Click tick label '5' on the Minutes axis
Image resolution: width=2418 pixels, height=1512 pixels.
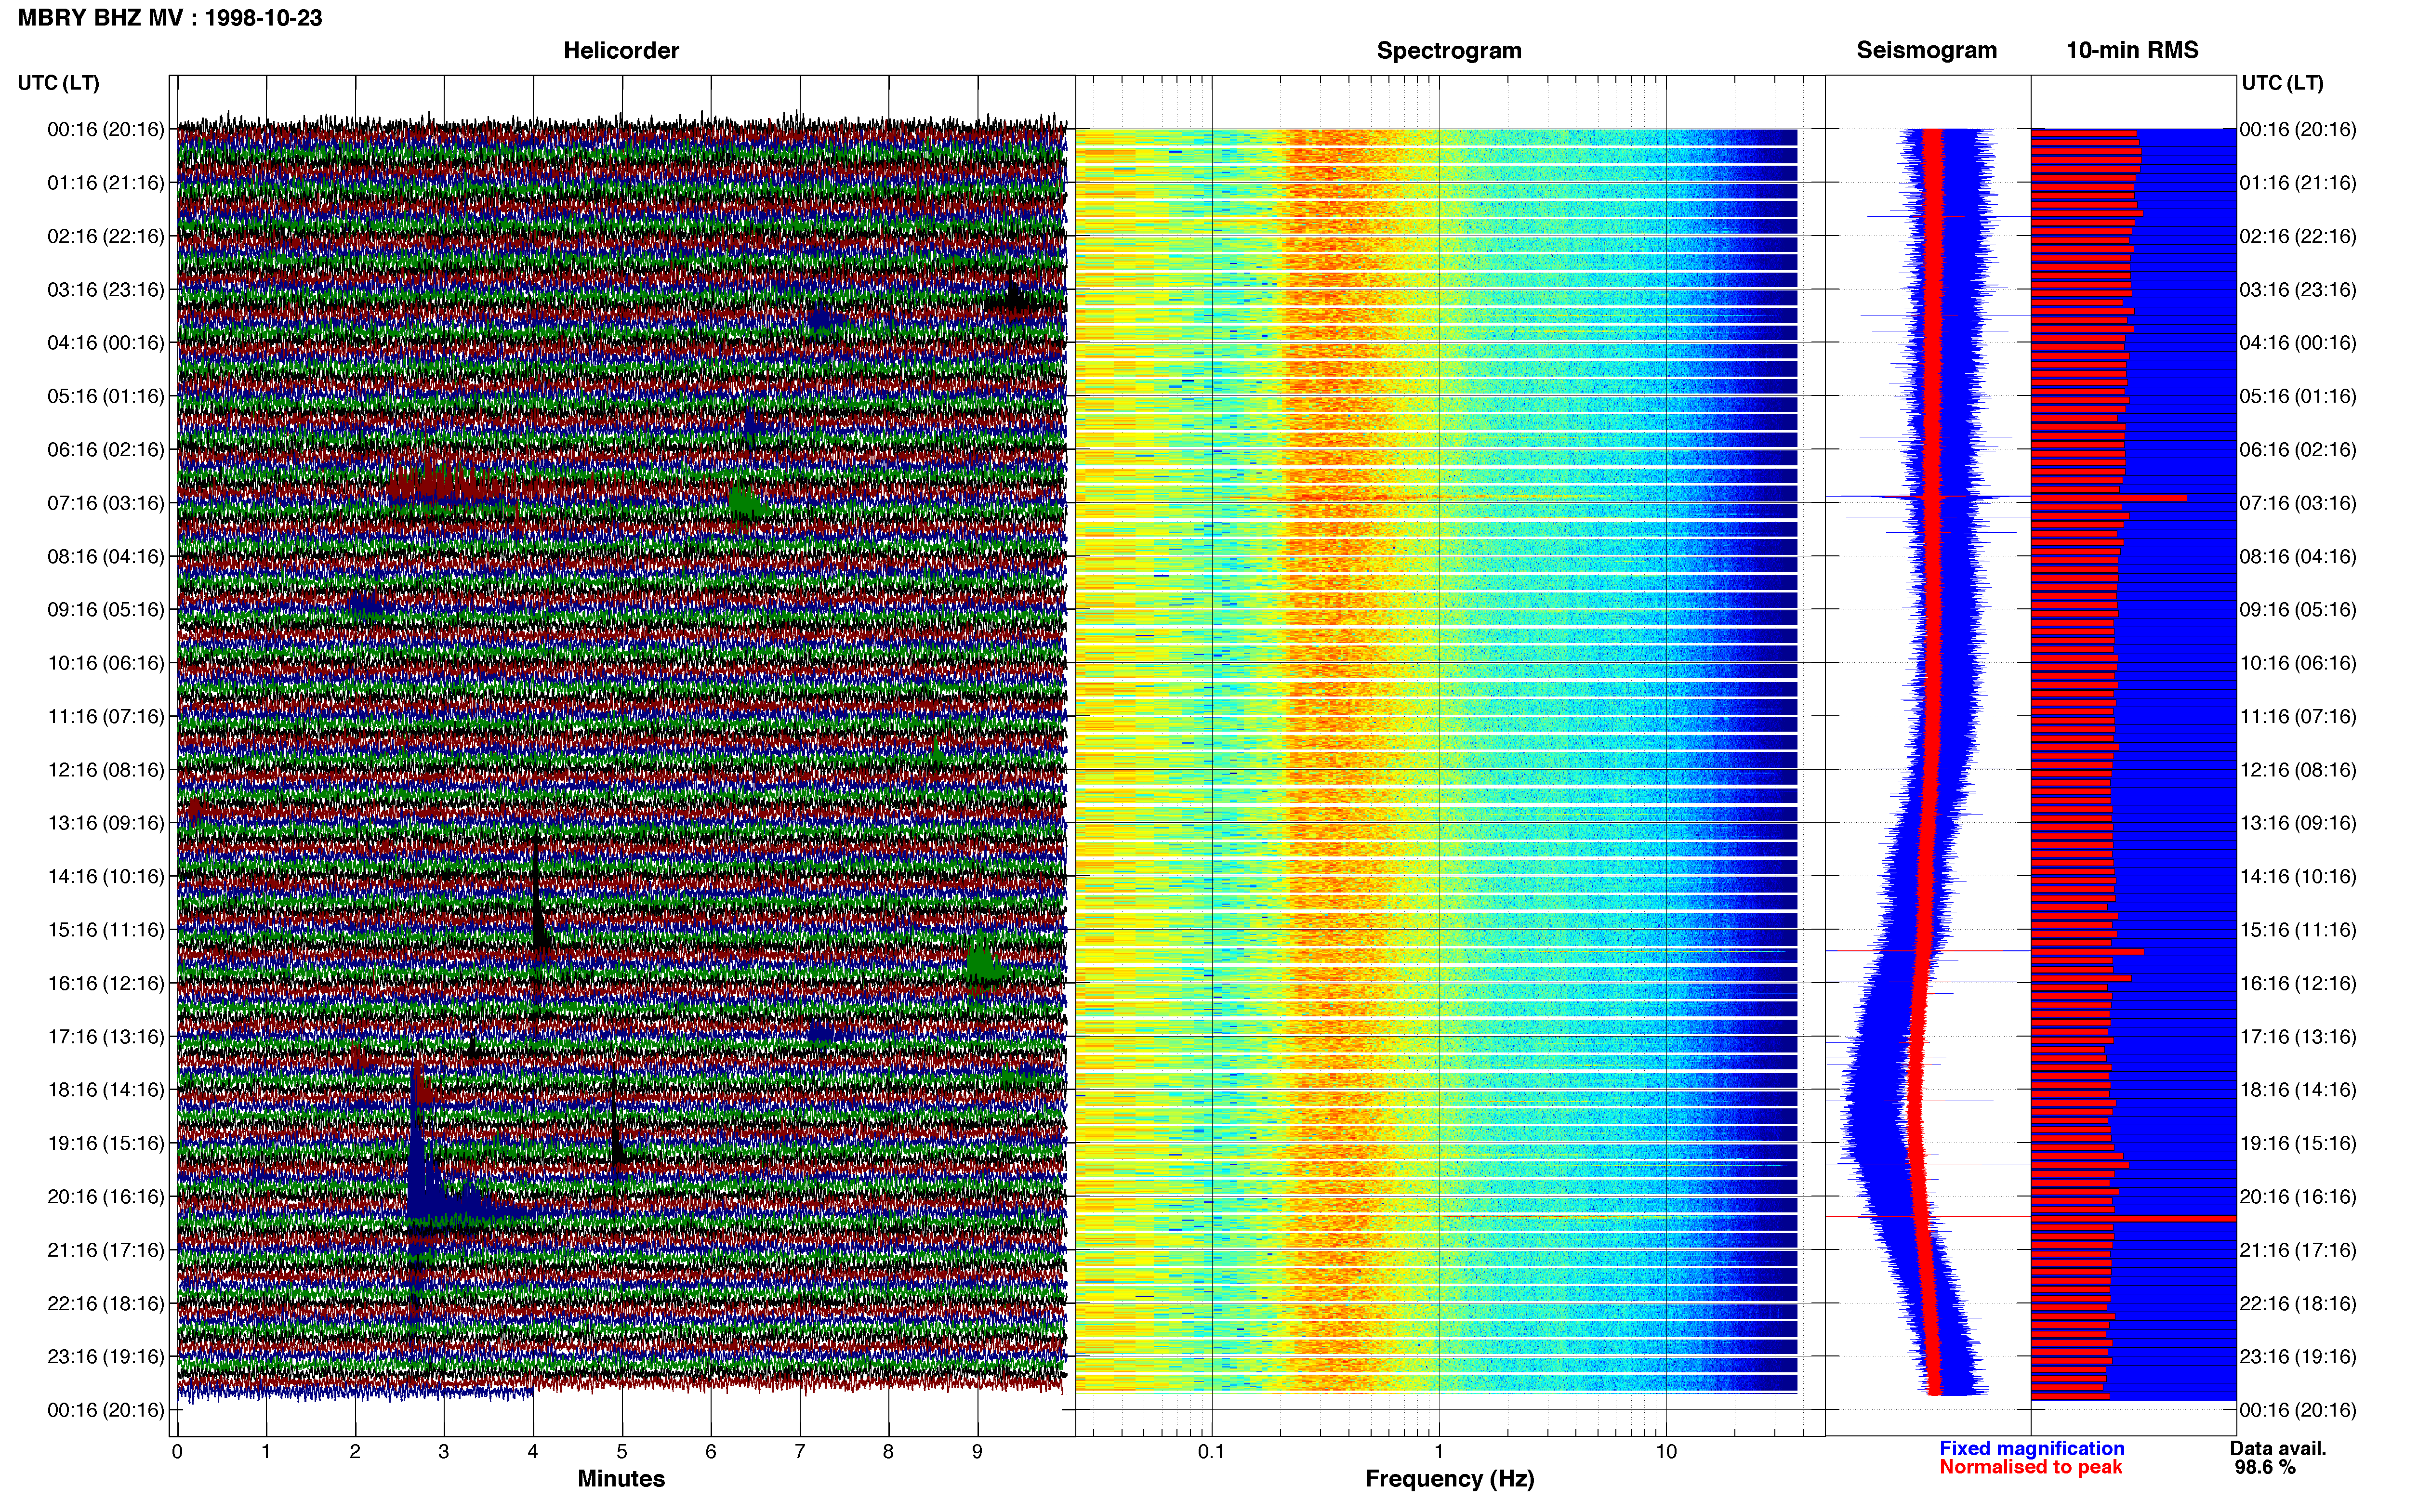click(622, 1452)
